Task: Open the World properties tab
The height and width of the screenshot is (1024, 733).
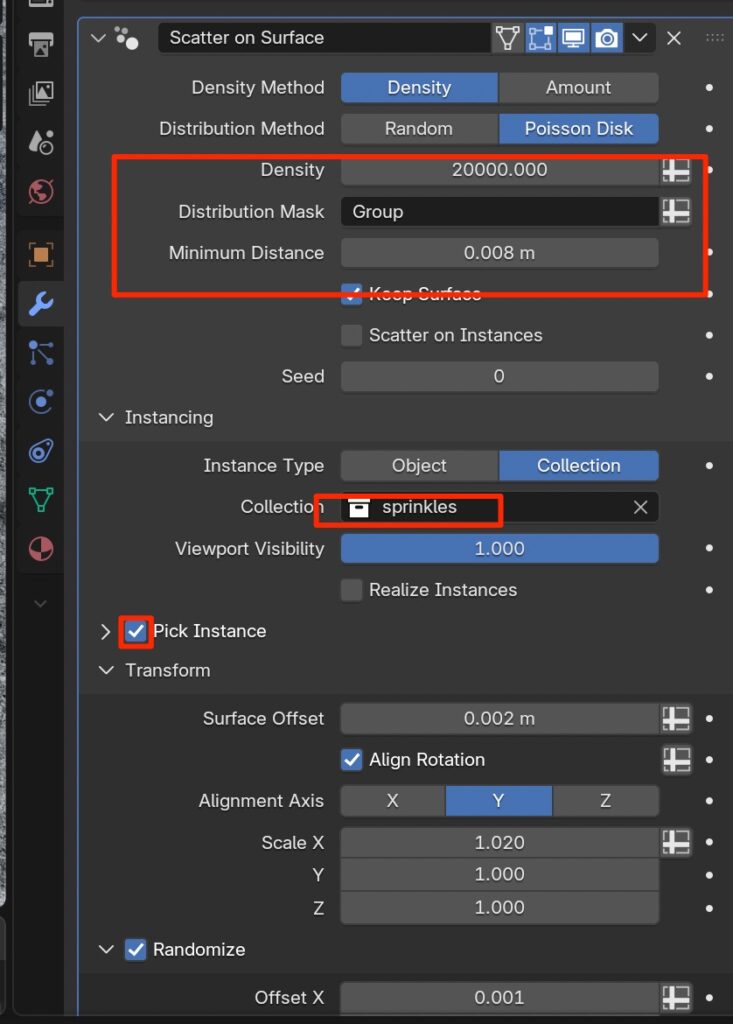Action: point(41,191)
